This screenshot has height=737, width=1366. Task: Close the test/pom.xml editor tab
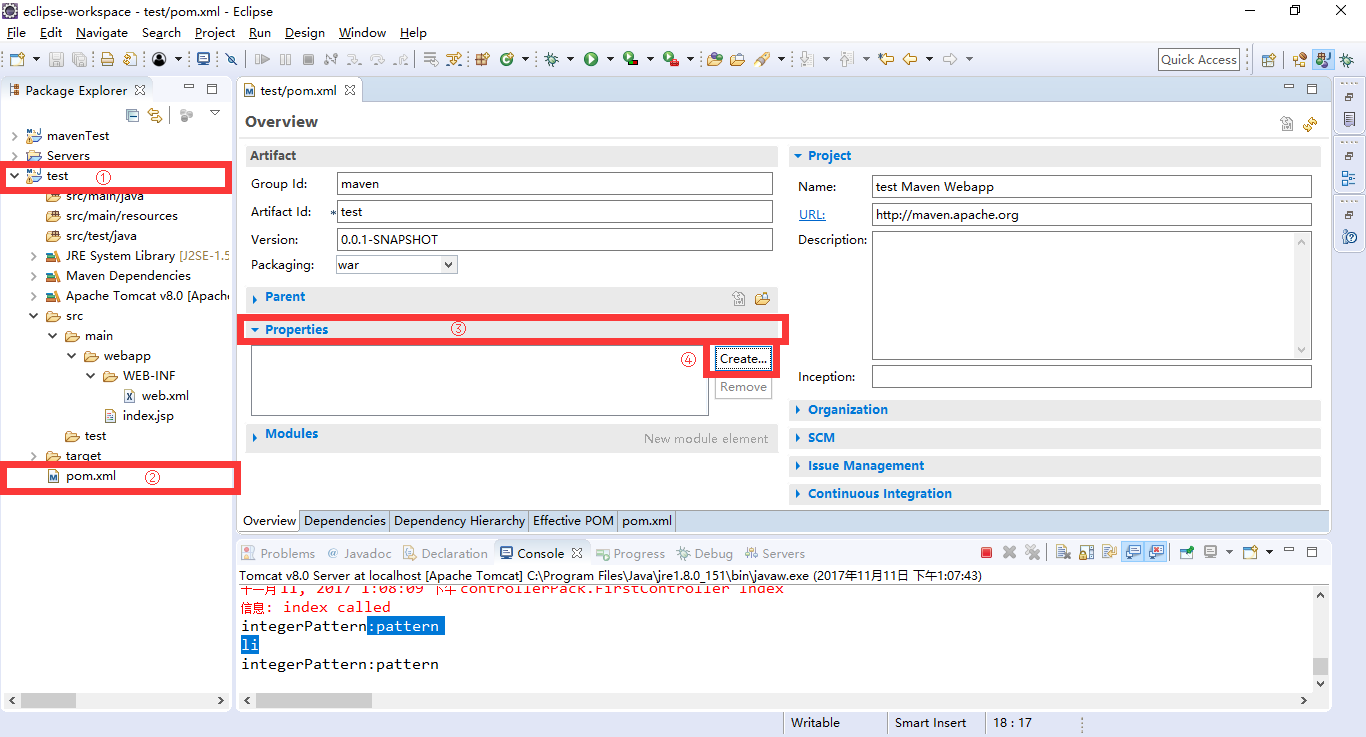(350, 90)
